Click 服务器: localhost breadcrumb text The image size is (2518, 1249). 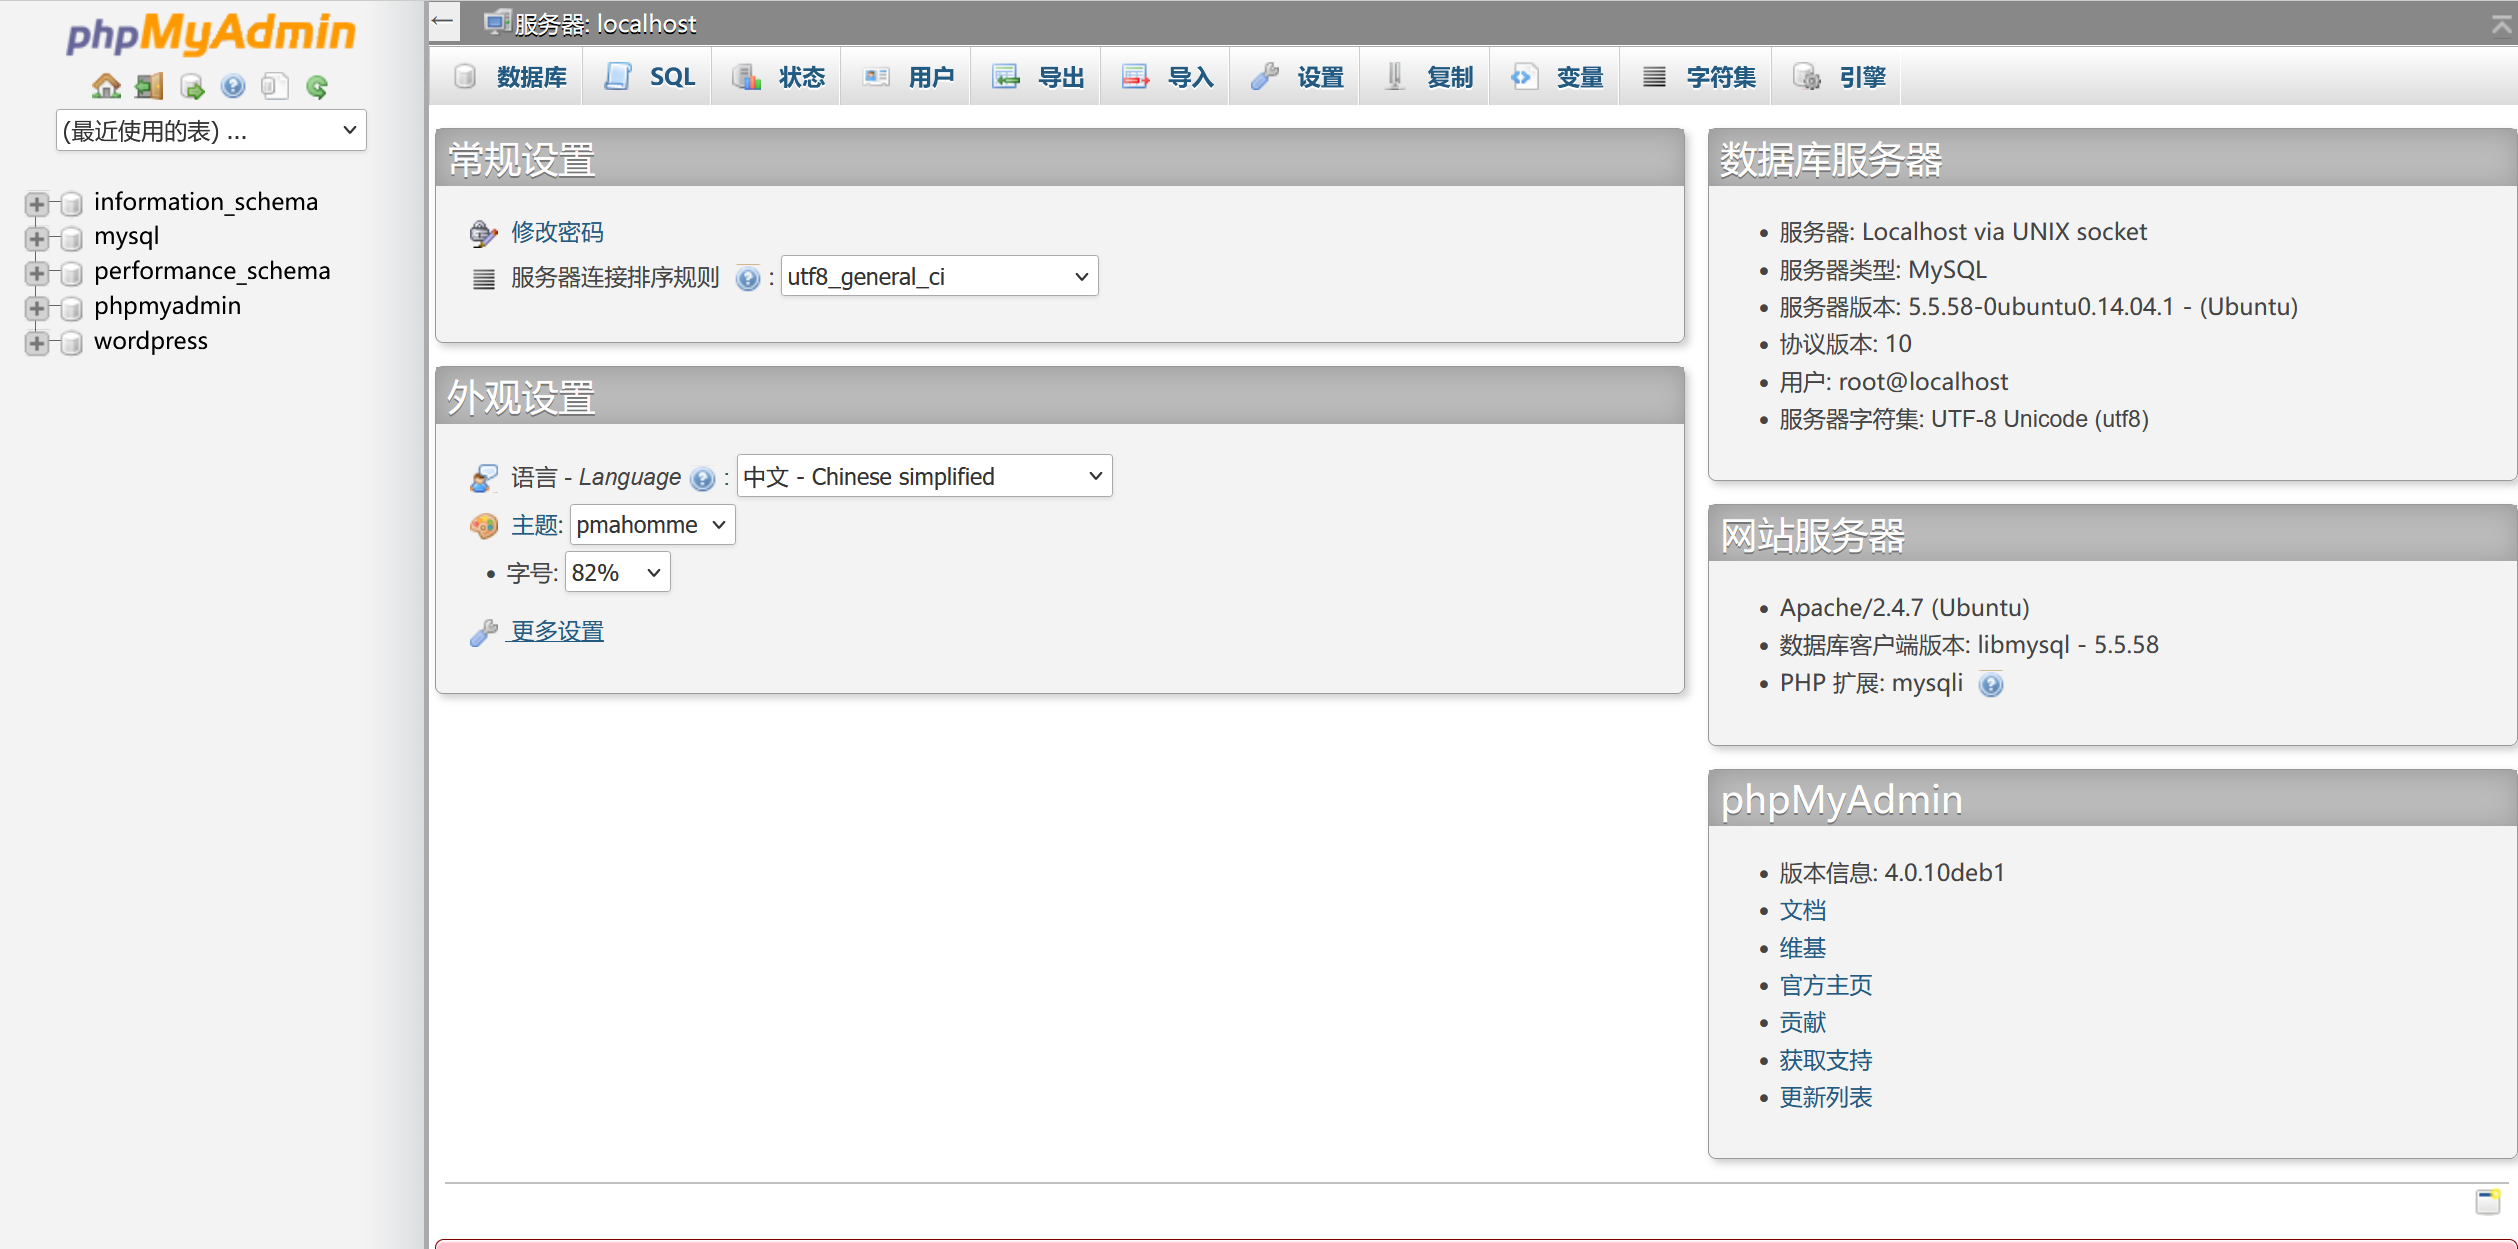point(605,23)
